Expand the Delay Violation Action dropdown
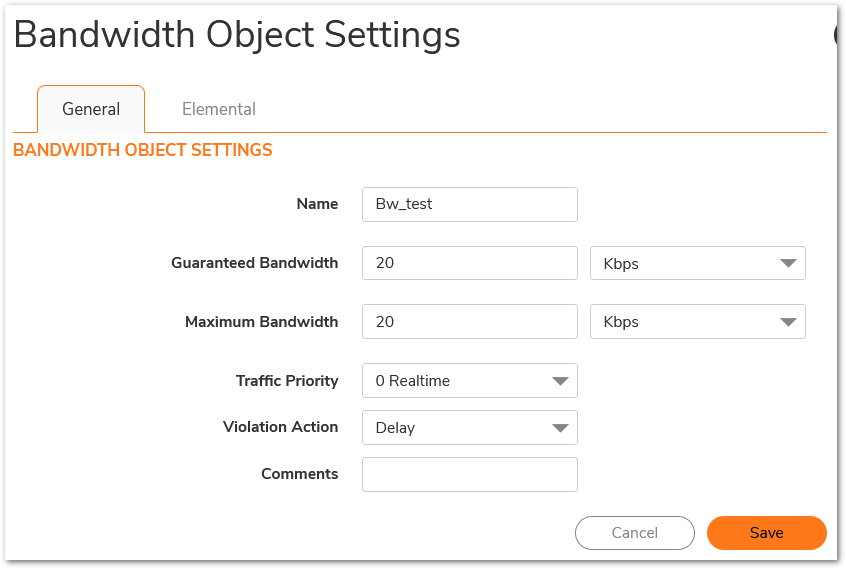 coord(469,428)
